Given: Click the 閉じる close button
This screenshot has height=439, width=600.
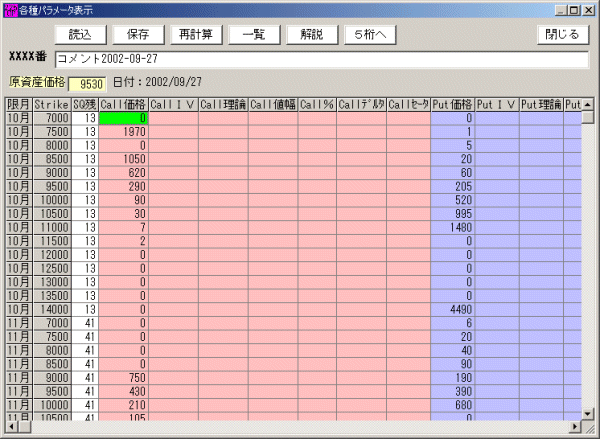Looking at the screenshot, I should 563,35.
